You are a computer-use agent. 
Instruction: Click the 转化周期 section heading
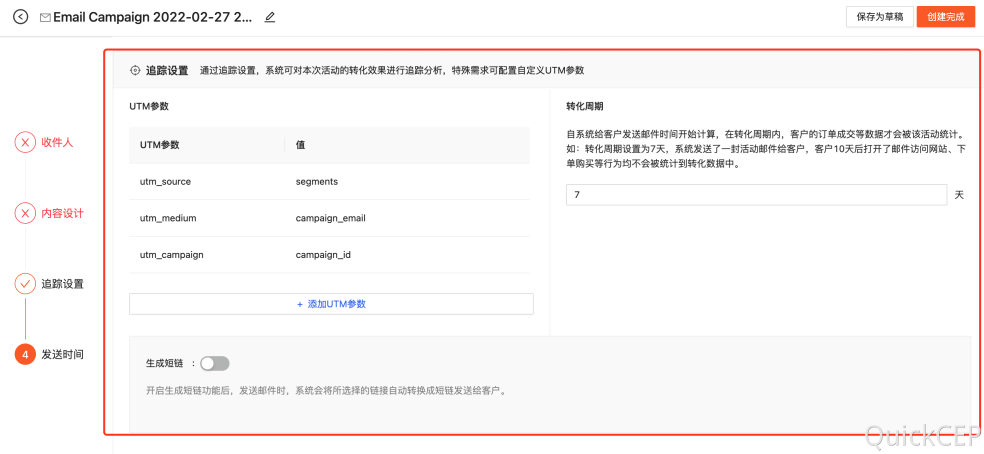(585, 106)
